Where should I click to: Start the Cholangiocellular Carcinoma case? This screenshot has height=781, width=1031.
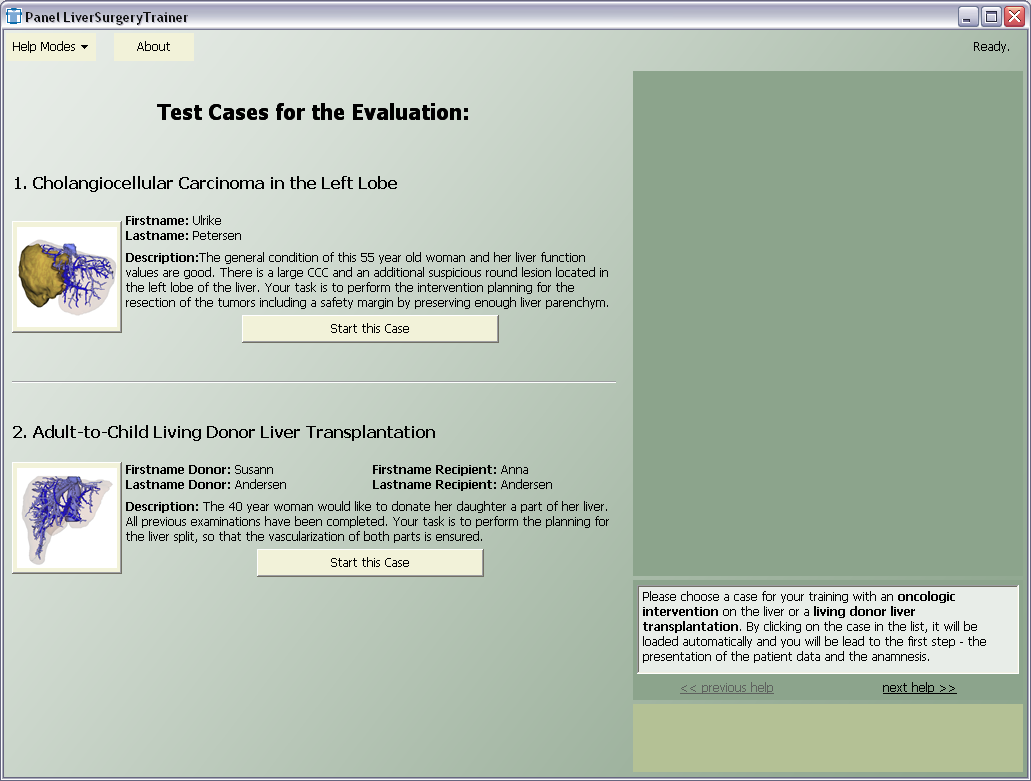coord(370,329)
